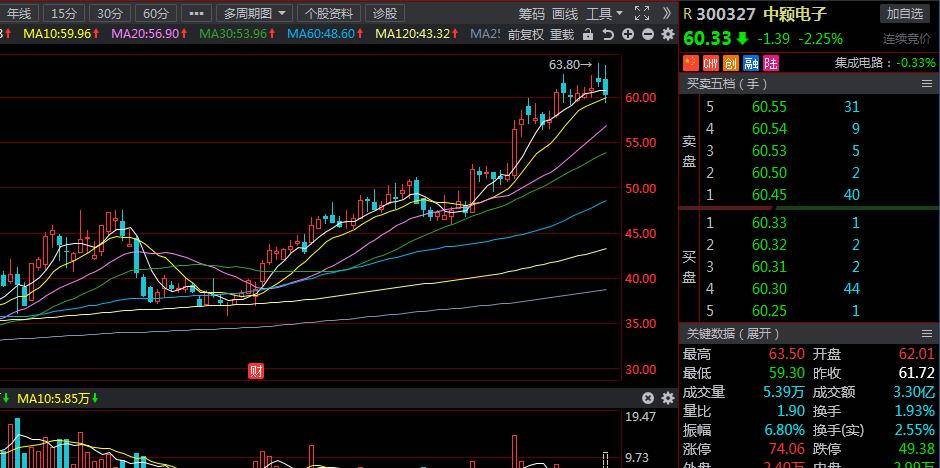This screenshot has height=468, width=940.
Task: Open the 多周期图 dropdown
Action: coord(255,13)
